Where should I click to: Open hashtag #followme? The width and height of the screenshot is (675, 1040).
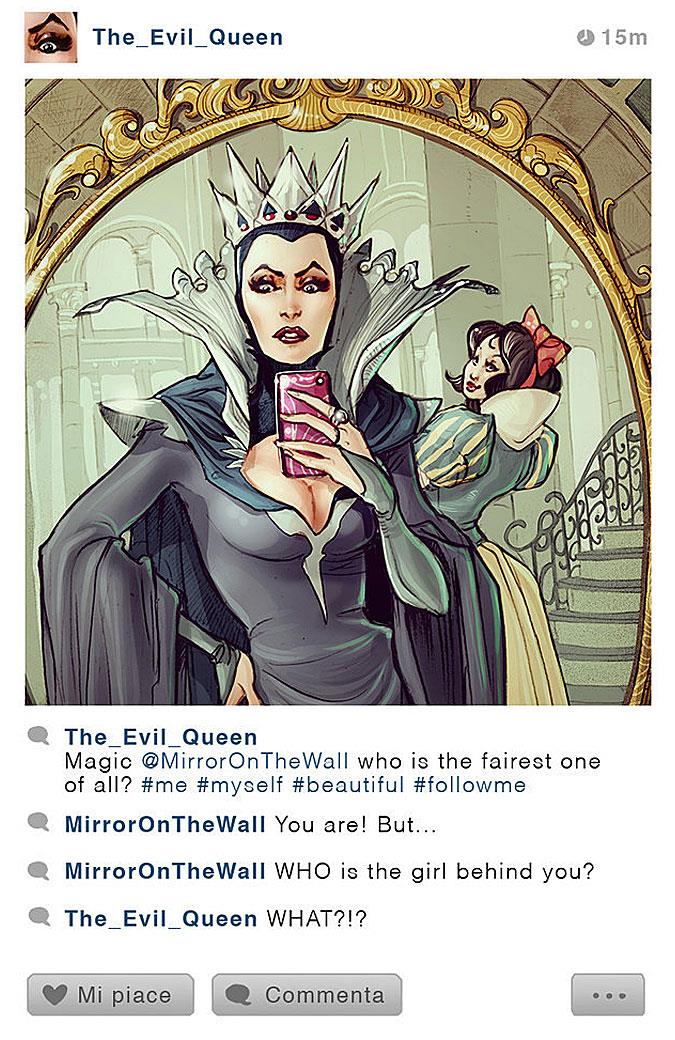pyautogui.click(x=469, y=785)
